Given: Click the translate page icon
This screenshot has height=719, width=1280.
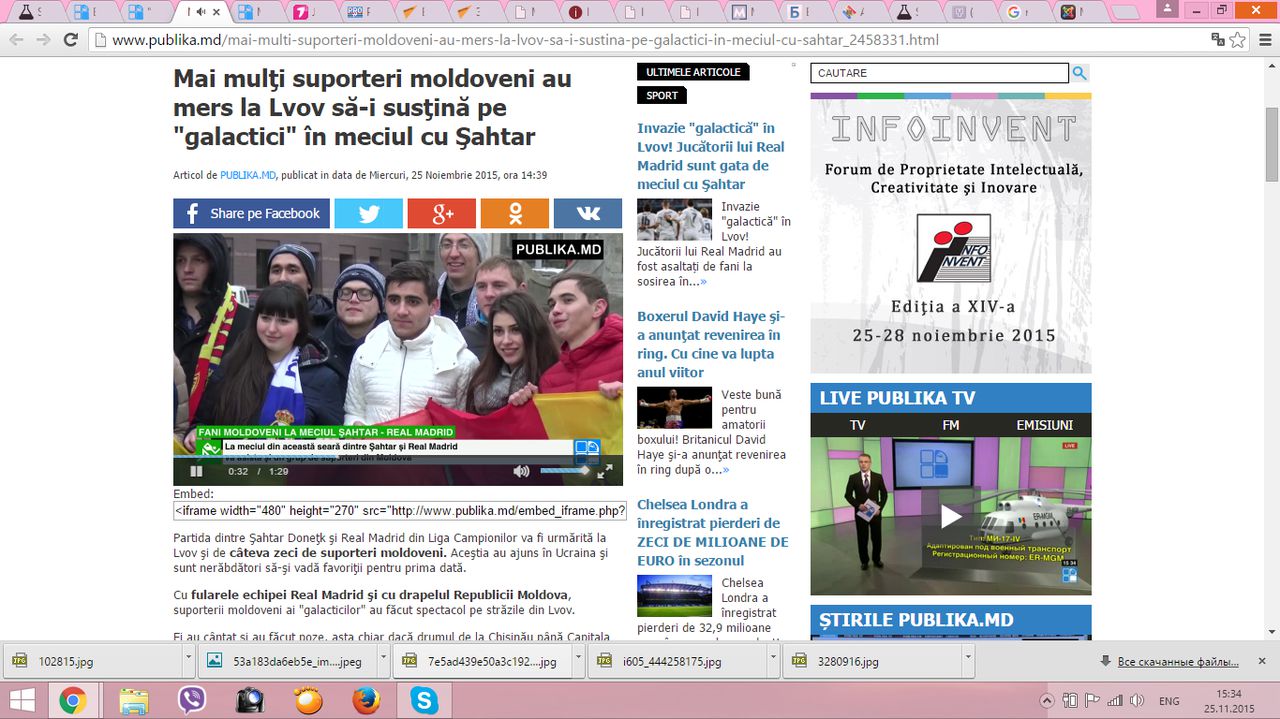Looking at the screenshot, I should 1217,40.
